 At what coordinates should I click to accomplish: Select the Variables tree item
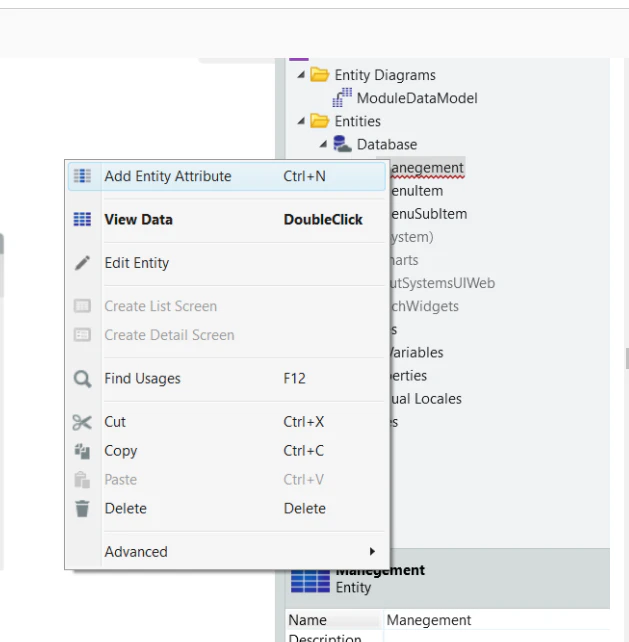coord(416,353)
